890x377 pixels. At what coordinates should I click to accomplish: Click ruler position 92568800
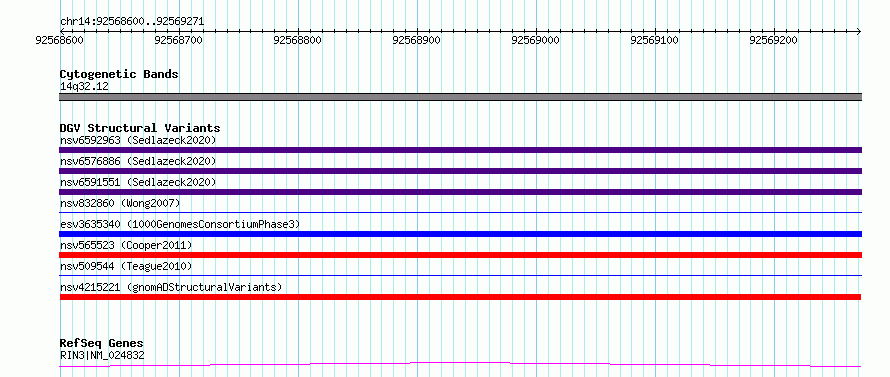click(297, 40)
